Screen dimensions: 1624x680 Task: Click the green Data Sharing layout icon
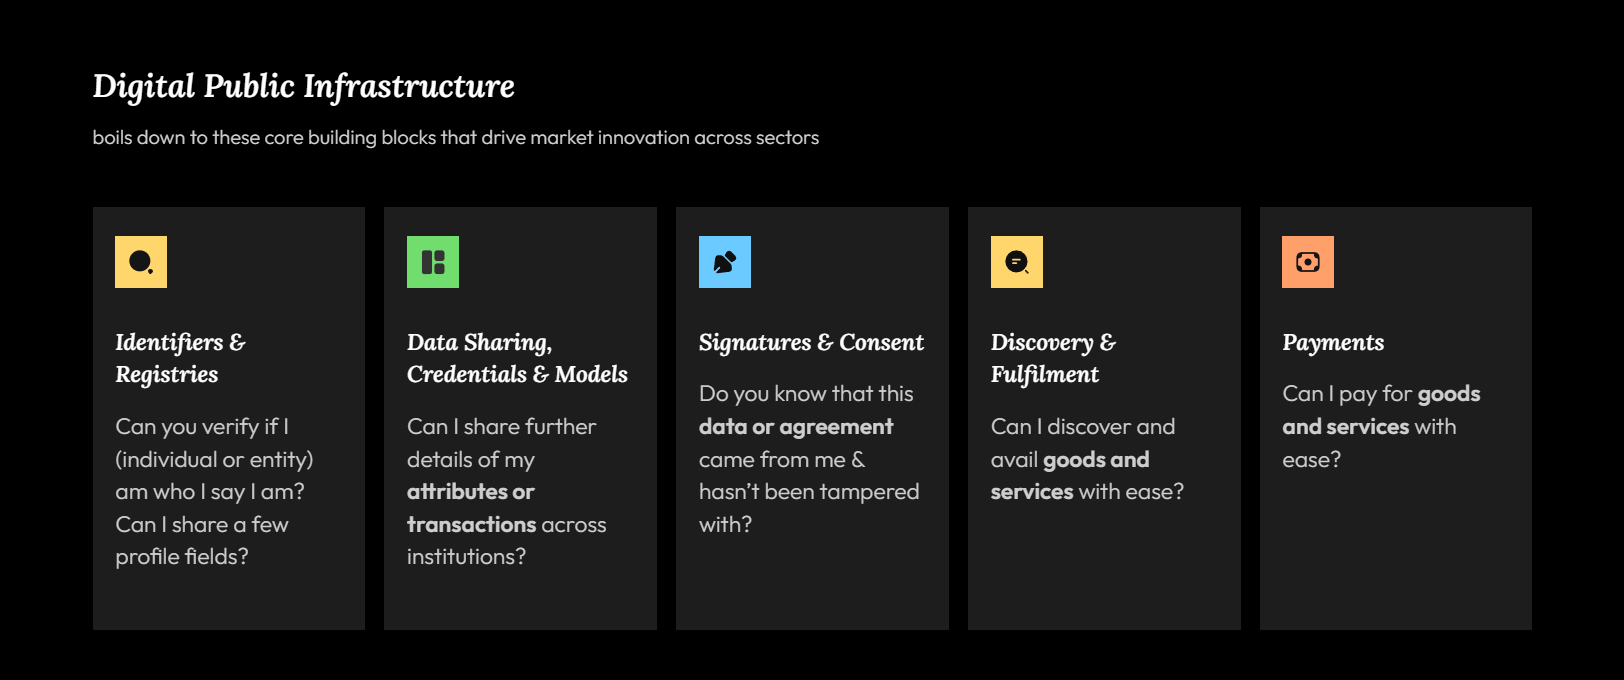433,262
